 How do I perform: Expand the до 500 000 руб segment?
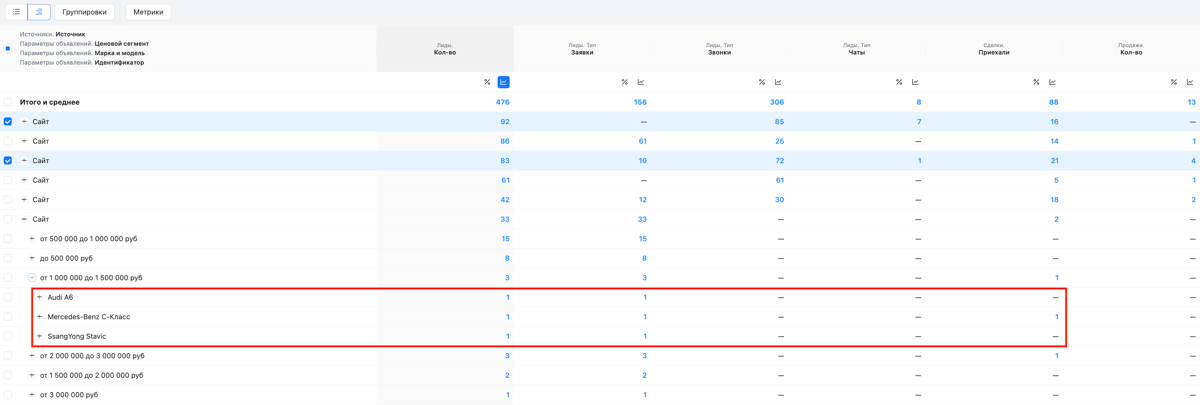pos(32,258)
